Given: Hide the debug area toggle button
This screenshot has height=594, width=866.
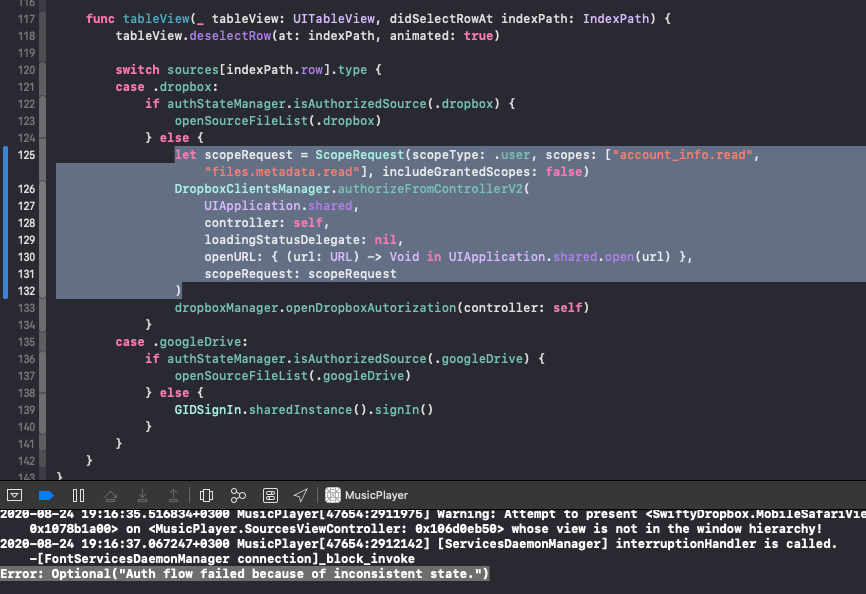Looking at the screenshot, I should click(15, 495).
